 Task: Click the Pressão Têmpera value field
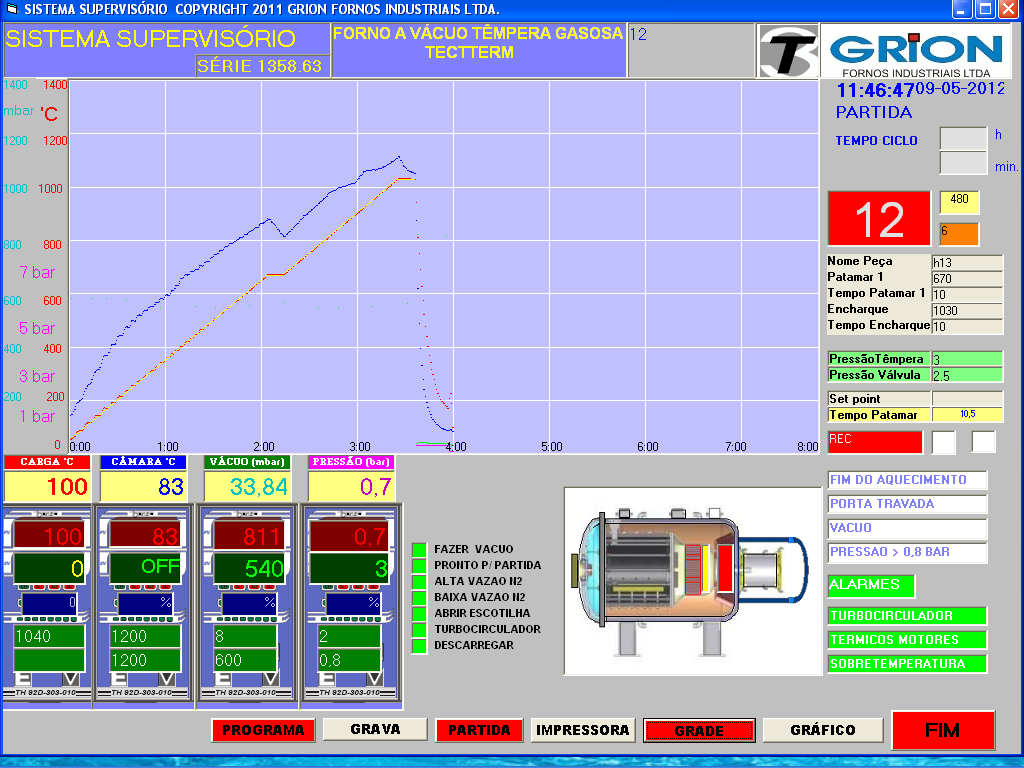point(967,359)
